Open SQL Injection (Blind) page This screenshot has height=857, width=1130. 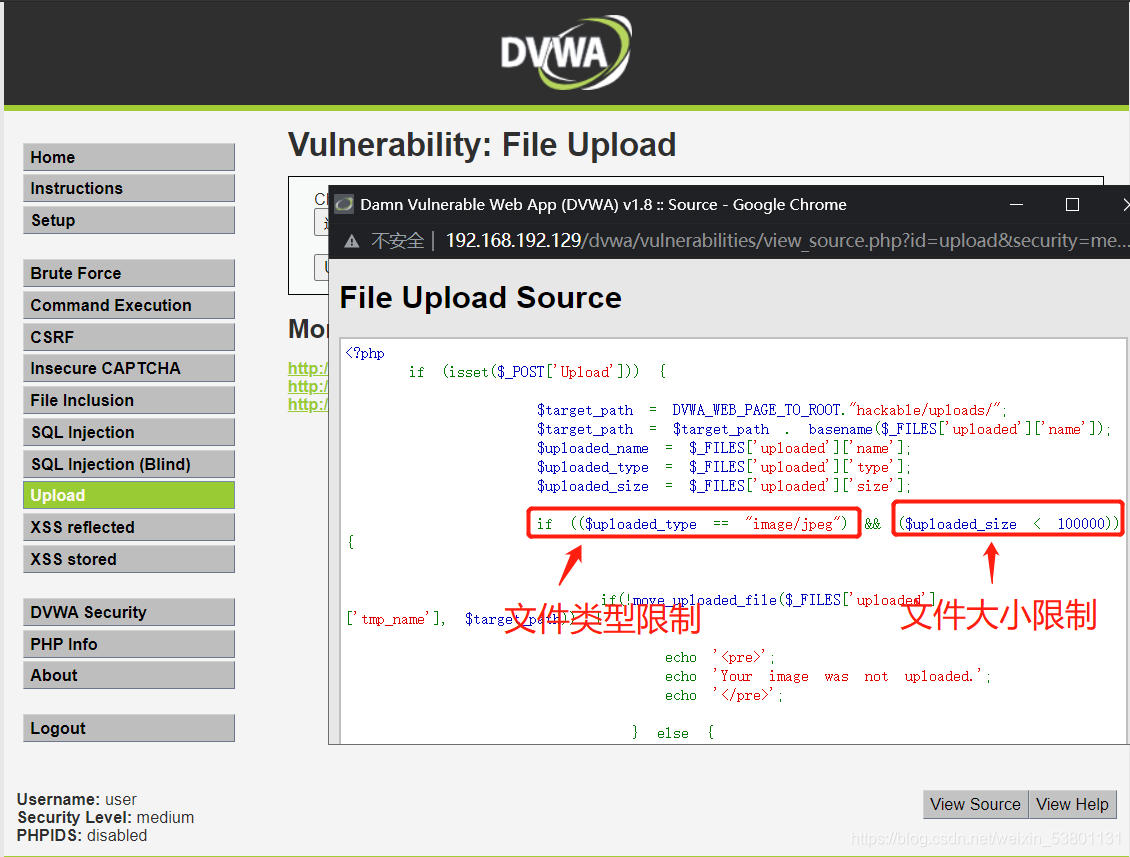click(x=129, y=464)
